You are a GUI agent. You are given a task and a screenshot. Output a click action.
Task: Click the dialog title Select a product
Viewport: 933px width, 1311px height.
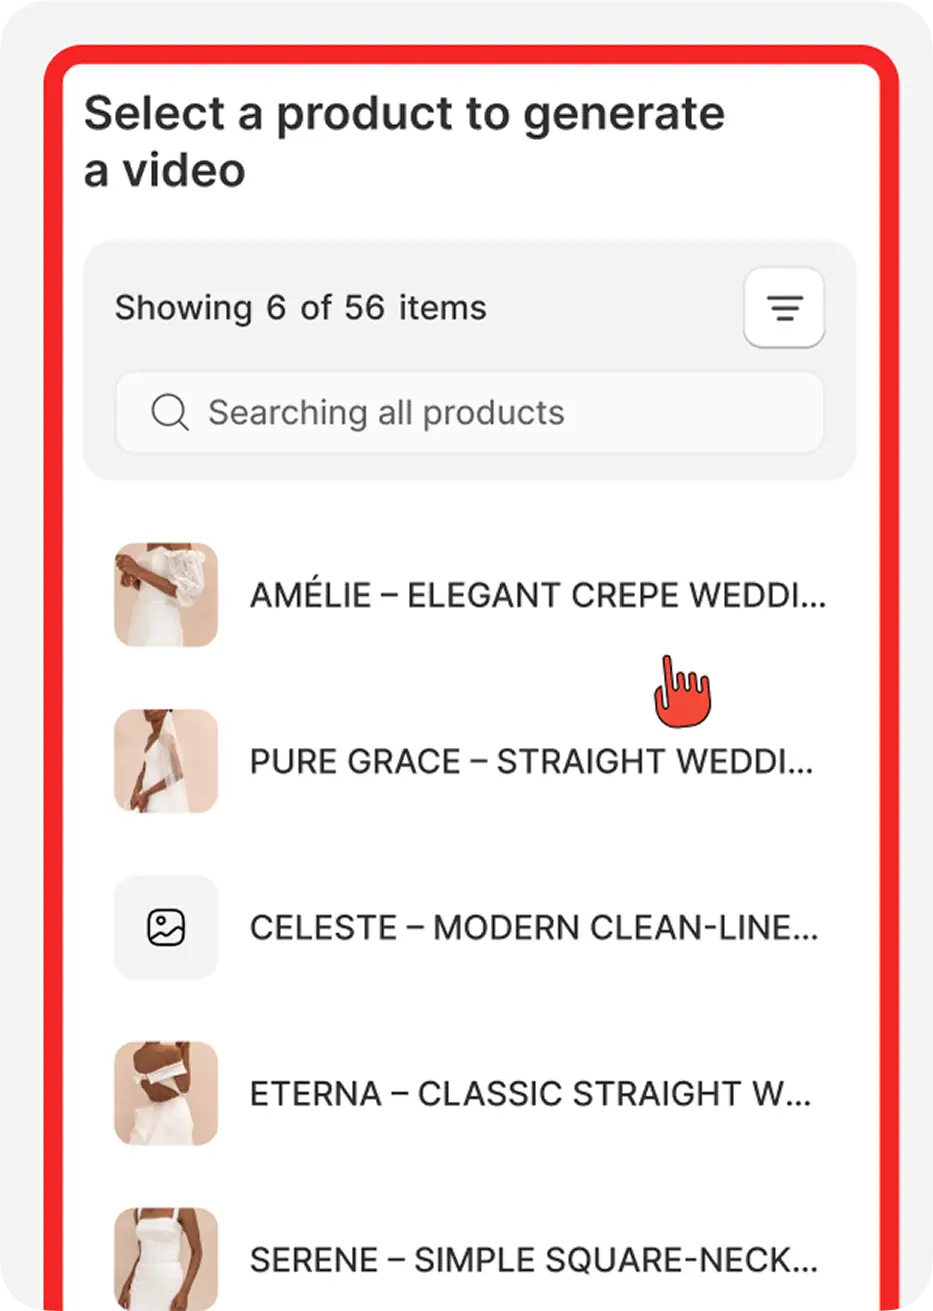click(x=406, y=140)
